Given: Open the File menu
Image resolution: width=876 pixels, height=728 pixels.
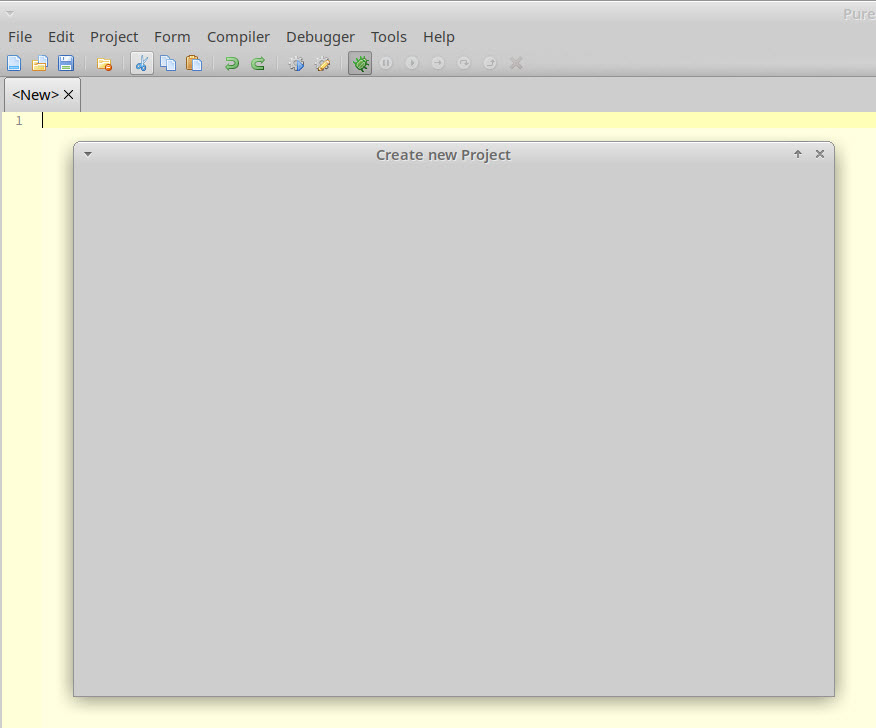Looking at the screenshot, I should (20, 37).
